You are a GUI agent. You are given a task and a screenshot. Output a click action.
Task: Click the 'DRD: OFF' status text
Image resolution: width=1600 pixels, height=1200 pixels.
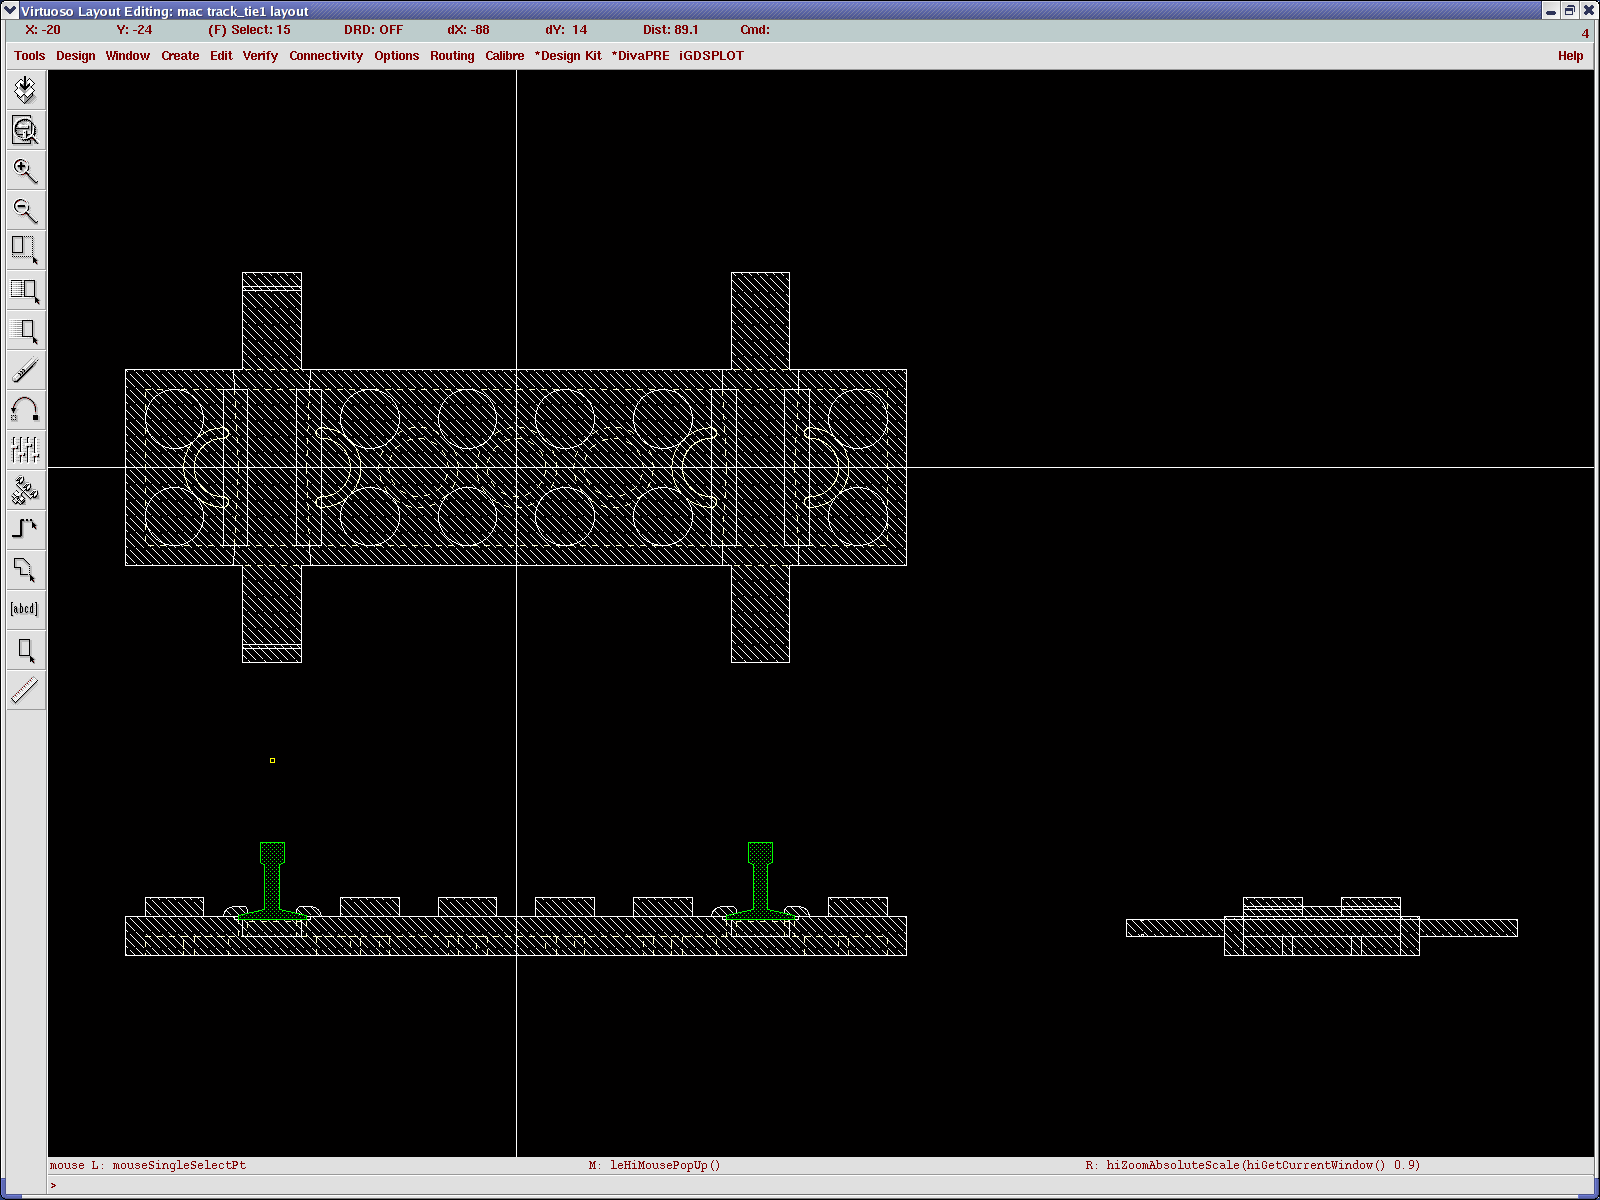[373, 30]
